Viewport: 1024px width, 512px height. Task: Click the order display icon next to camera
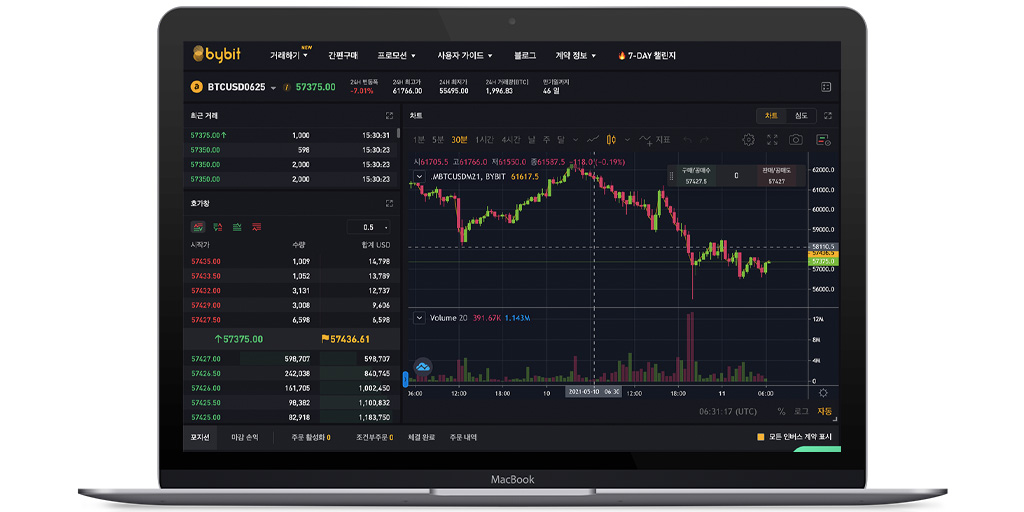pos(823,140)
